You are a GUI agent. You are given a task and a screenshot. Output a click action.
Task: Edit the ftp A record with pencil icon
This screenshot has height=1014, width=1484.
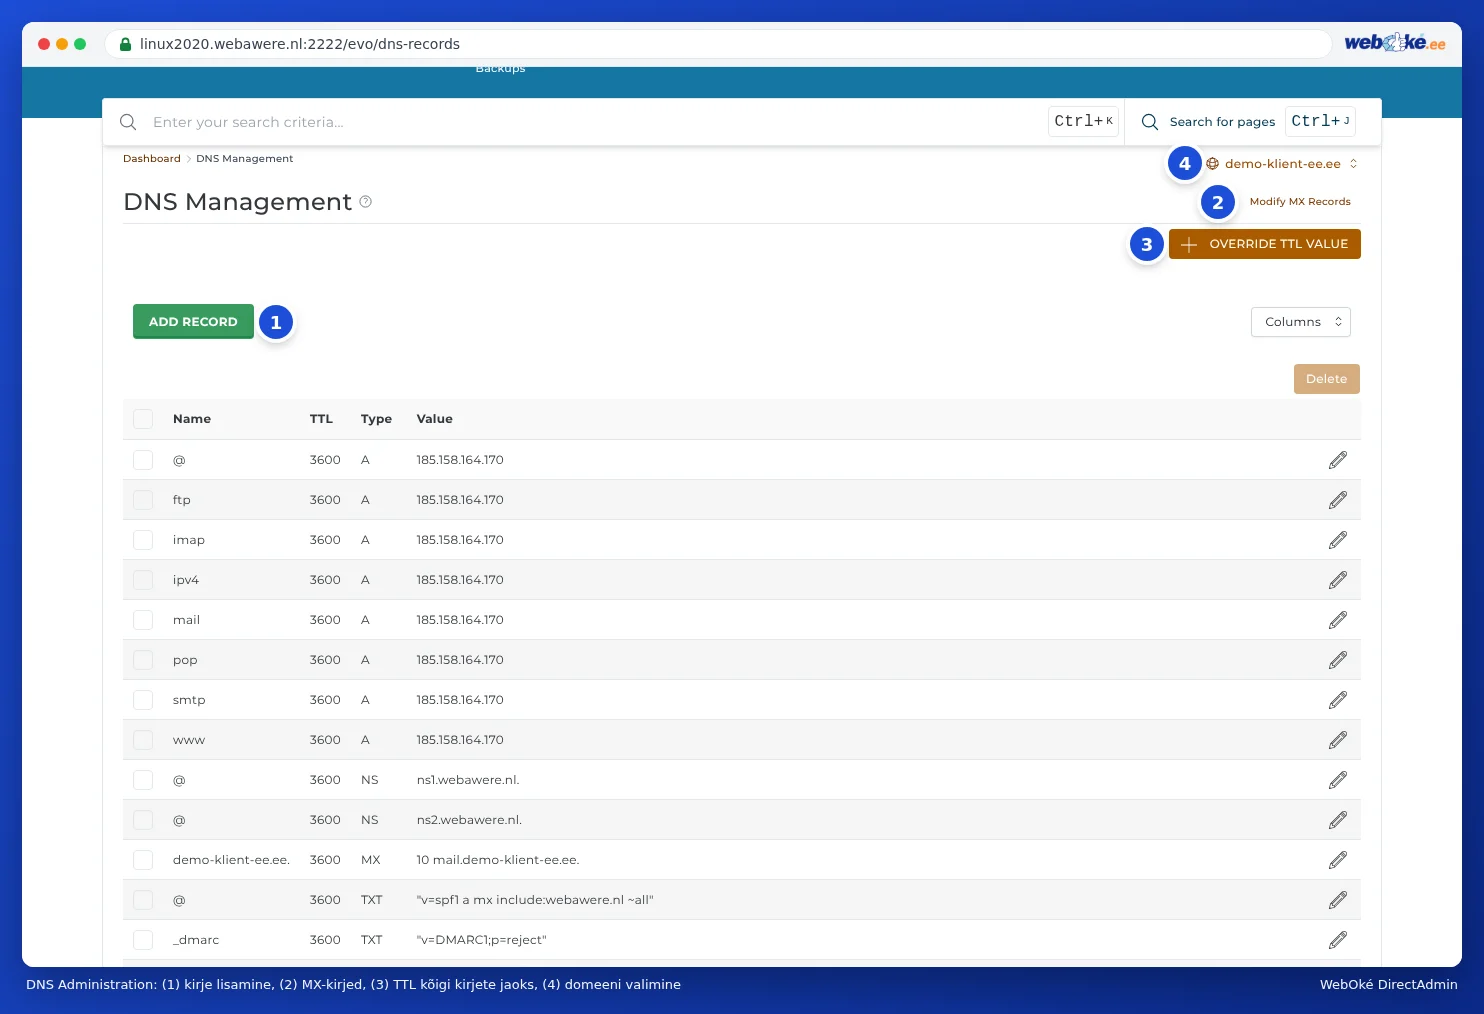[1338, 500]
